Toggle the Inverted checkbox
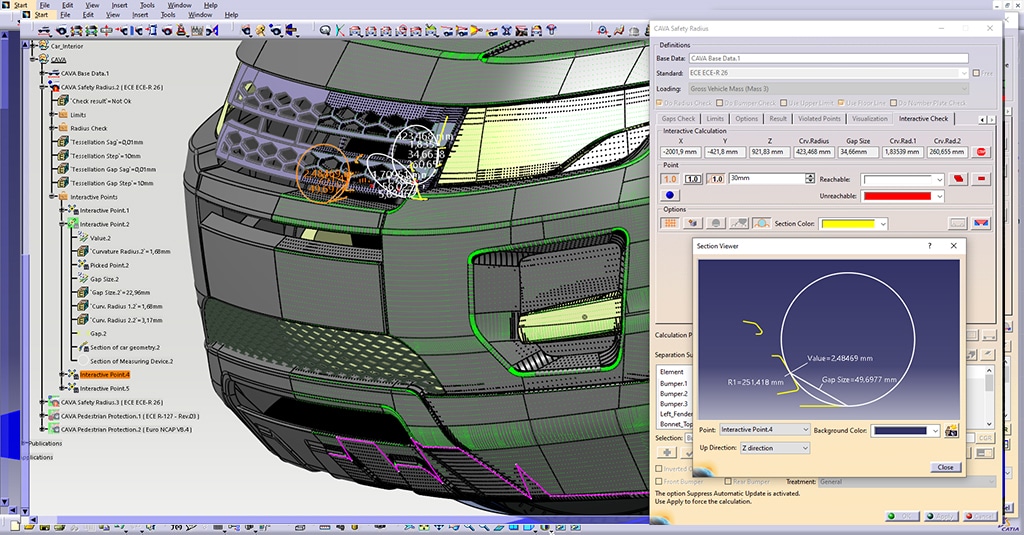The image size is (1024, 535). (659, 468)
